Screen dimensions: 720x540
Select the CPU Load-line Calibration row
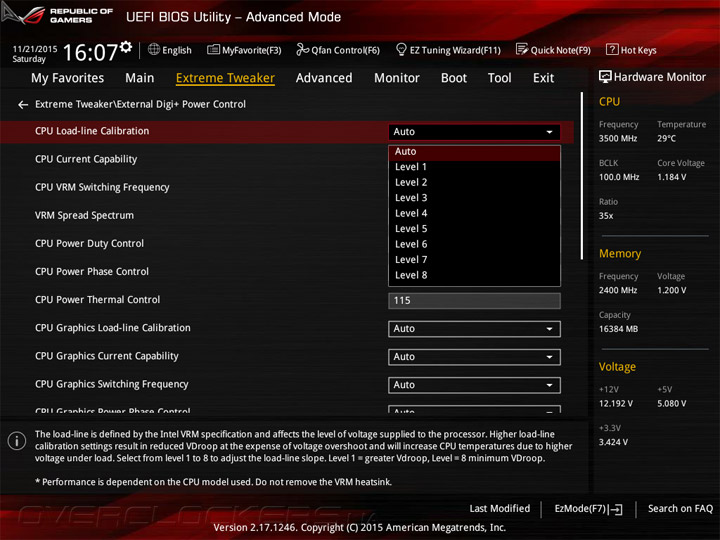[x=287, y=132]
